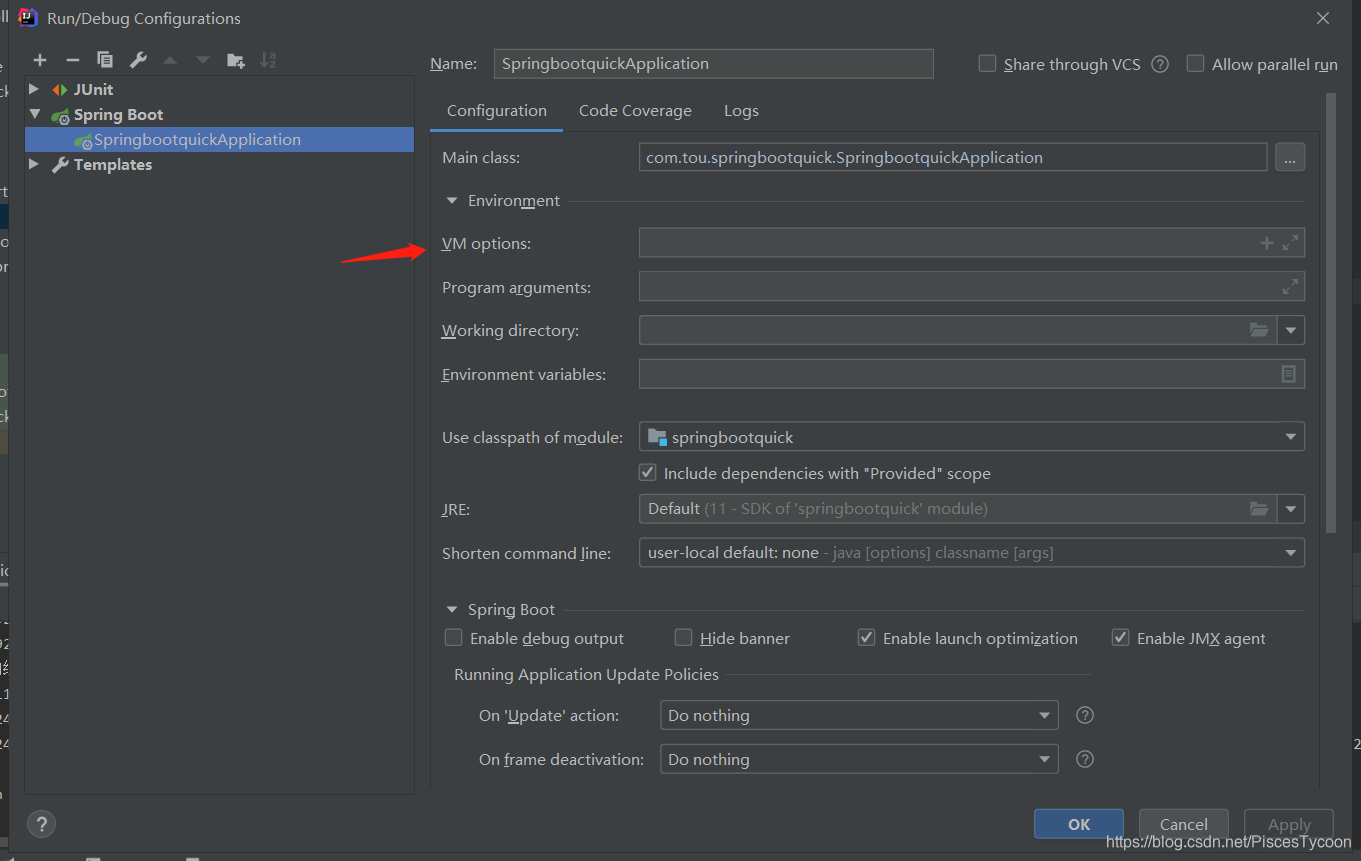Viewport: 1361px width, 861px height.
Task: Enable debug output checkbox
Action: click(x=454, y=638)
